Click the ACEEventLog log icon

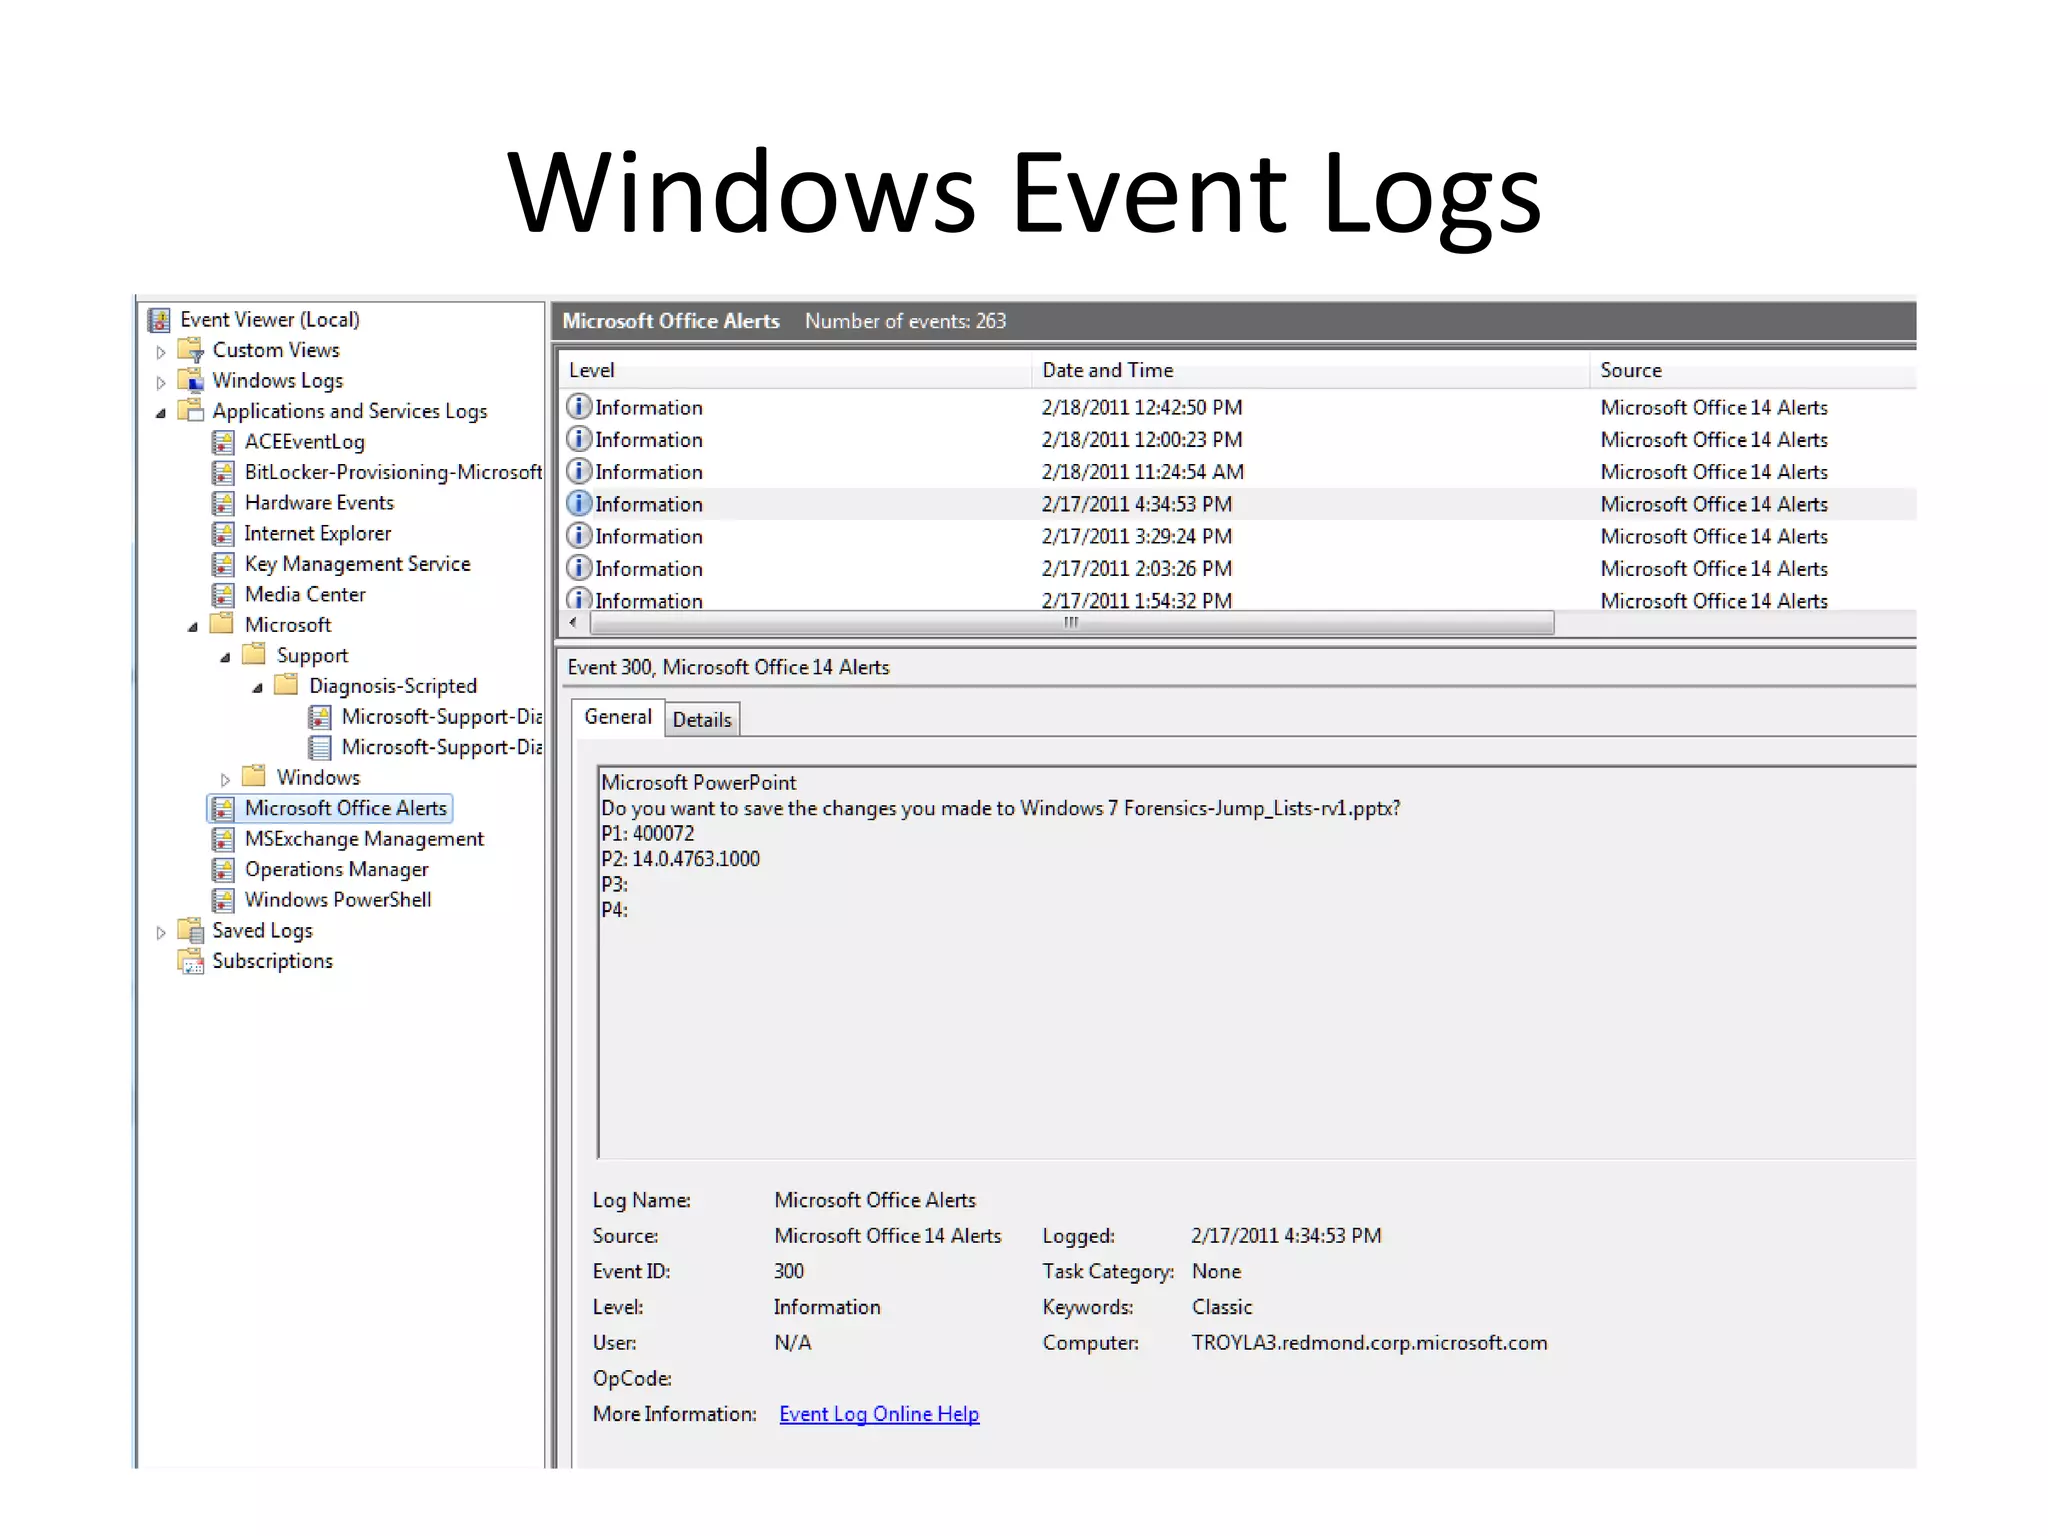click(x=223, y=442)
